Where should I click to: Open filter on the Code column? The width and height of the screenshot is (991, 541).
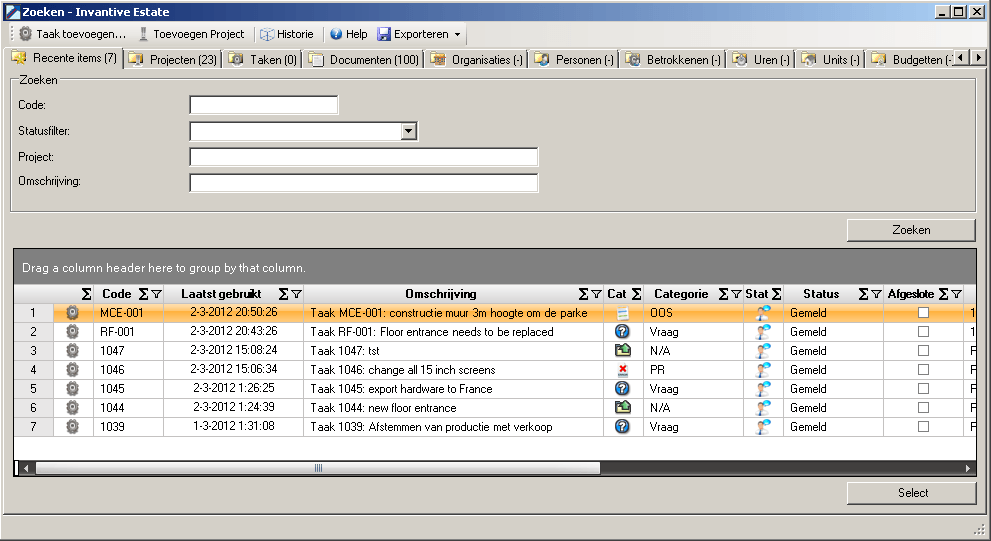coord(156,294)
